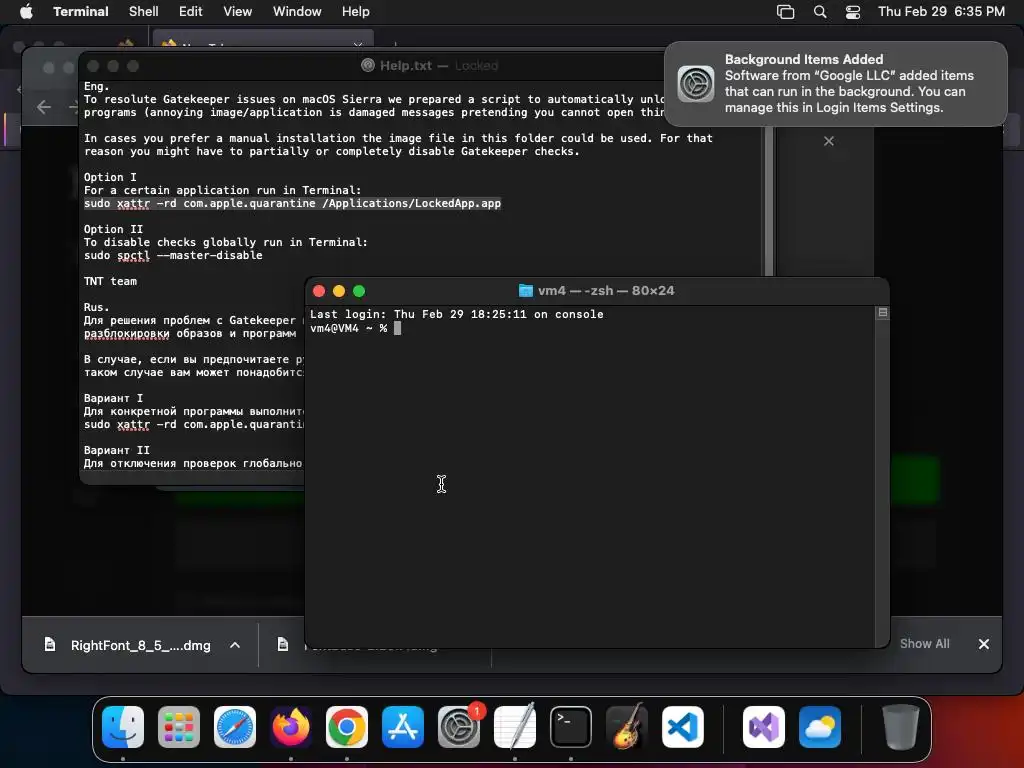Close the vm4 Terminal window

[319, 291]
